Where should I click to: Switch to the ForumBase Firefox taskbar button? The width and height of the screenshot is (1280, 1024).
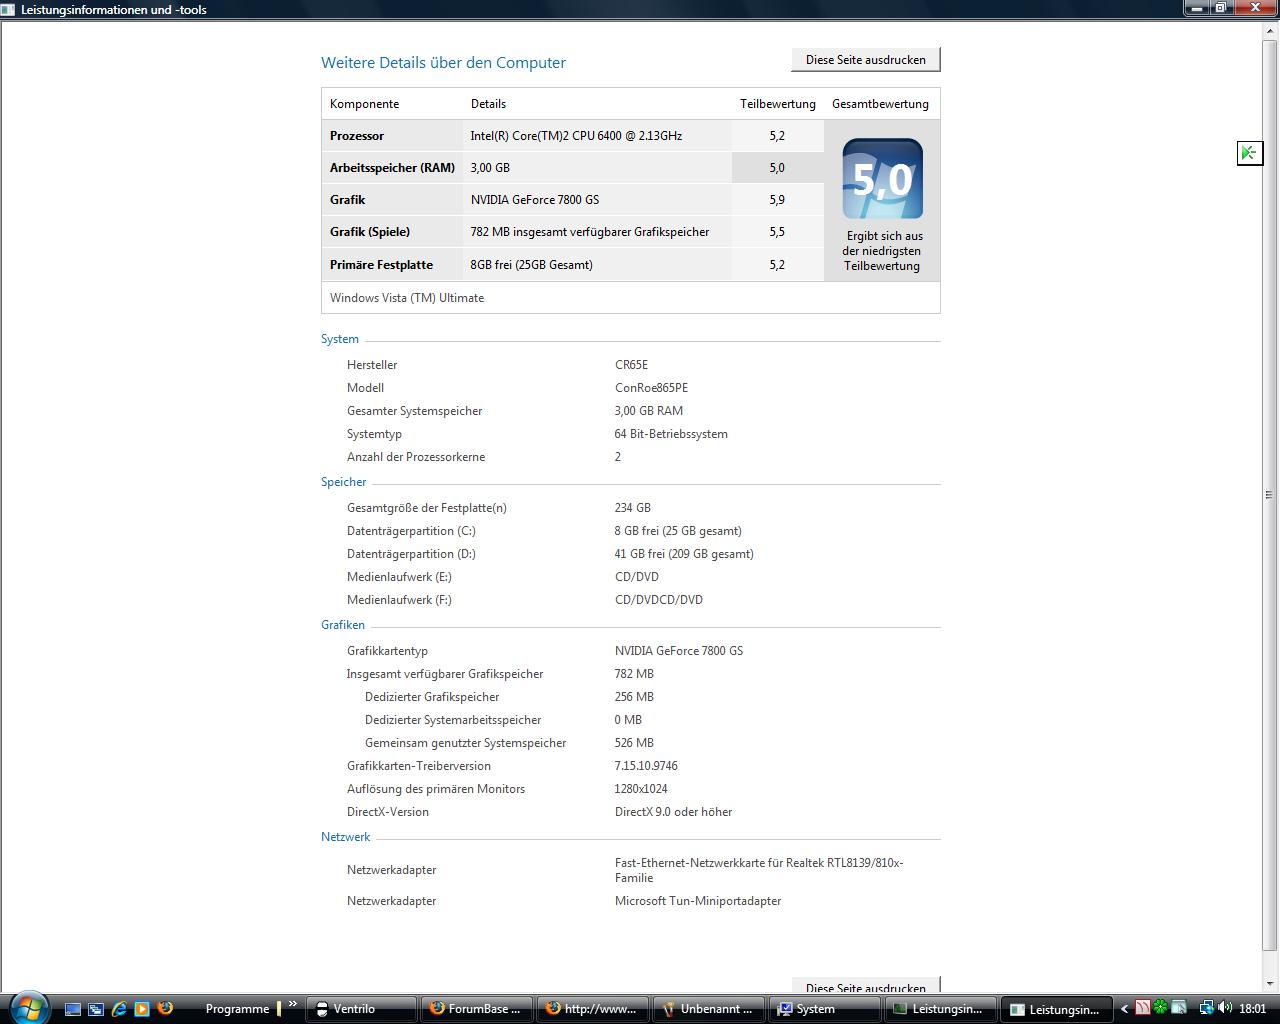(x=477, y=1009)
